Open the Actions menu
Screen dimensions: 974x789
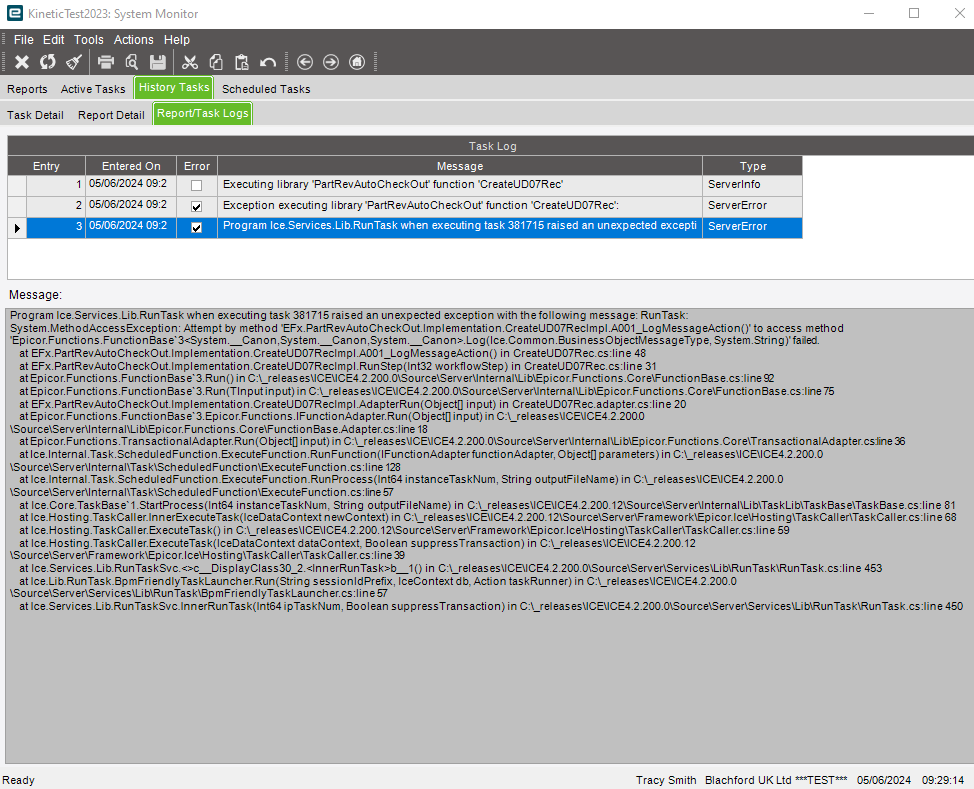(133, 40)
